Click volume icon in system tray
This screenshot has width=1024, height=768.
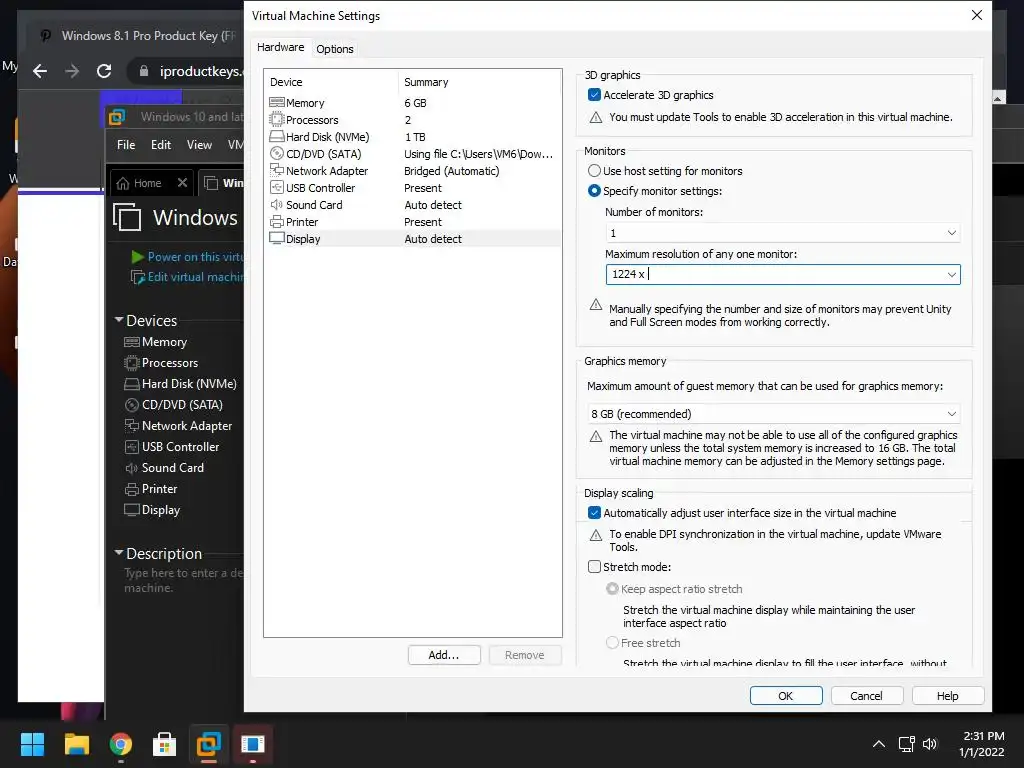point(930,744)
